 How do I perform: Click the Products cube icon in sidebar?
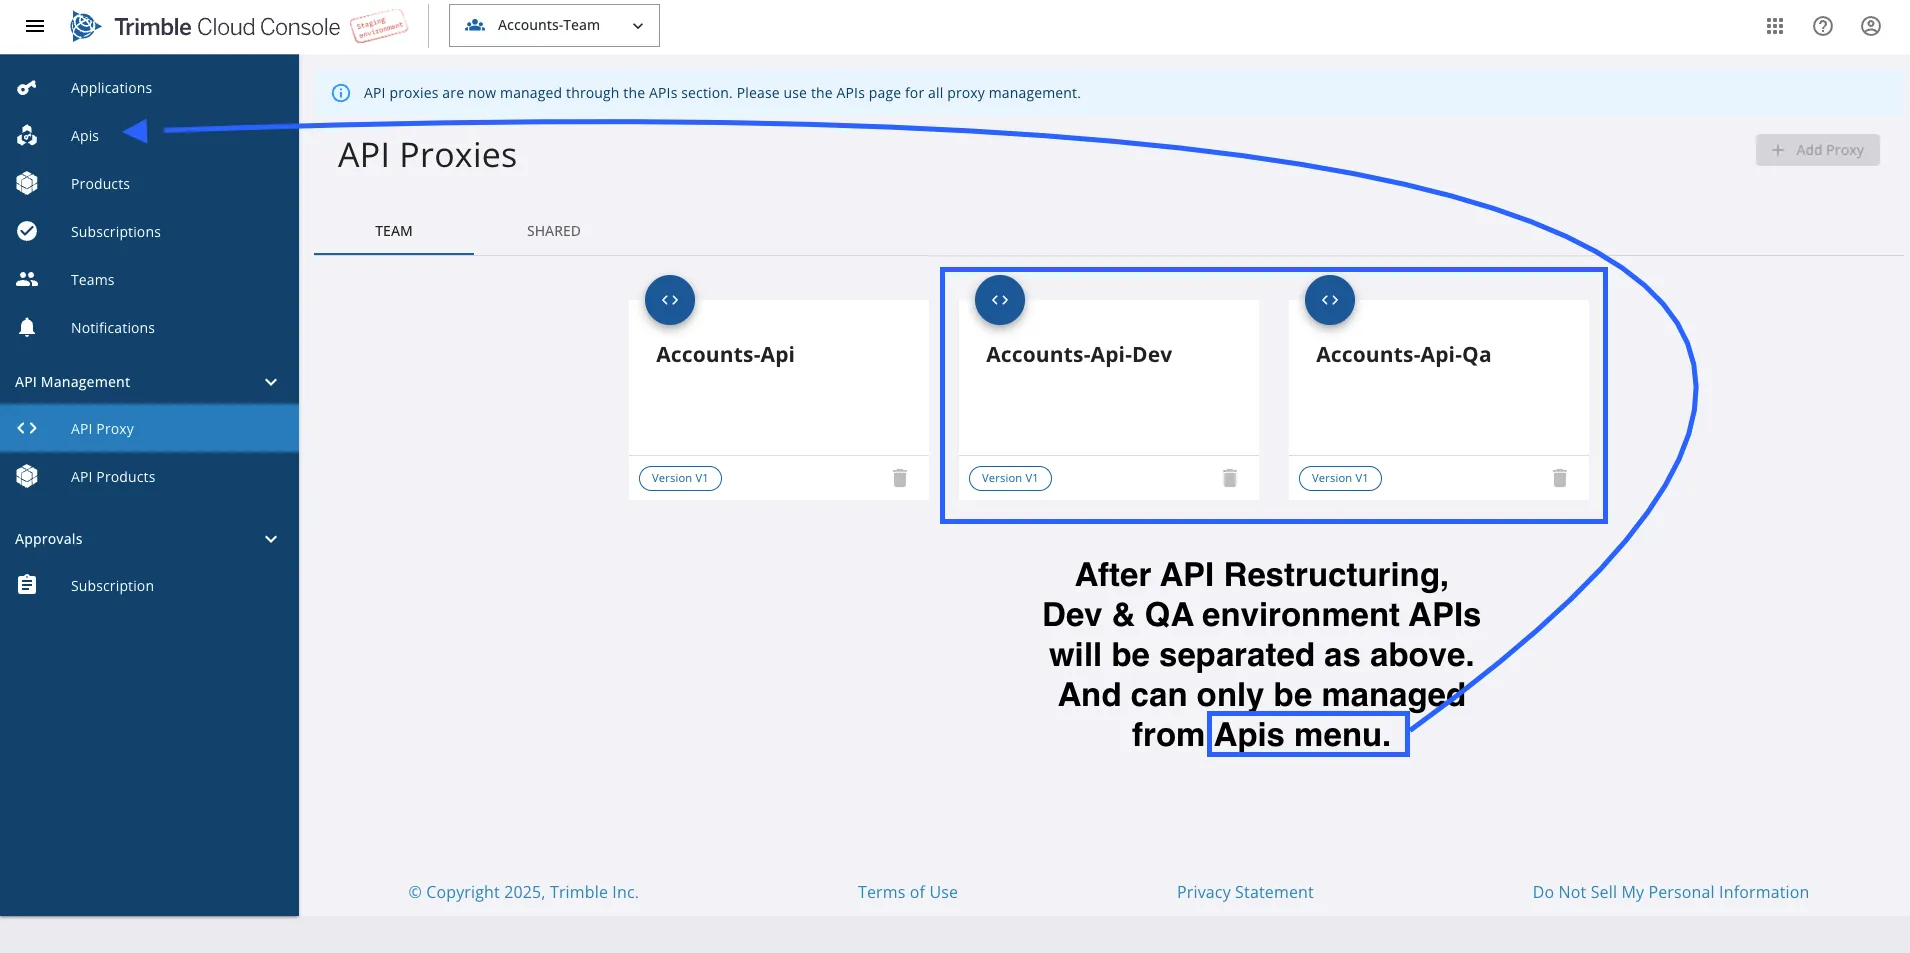click(27, 184)
